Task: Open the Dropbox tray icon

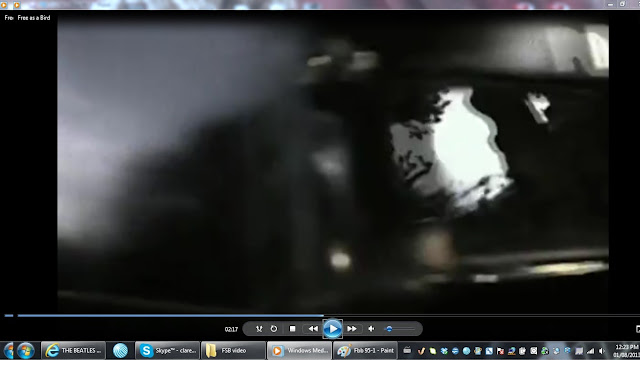Action: tap(444, 351)
